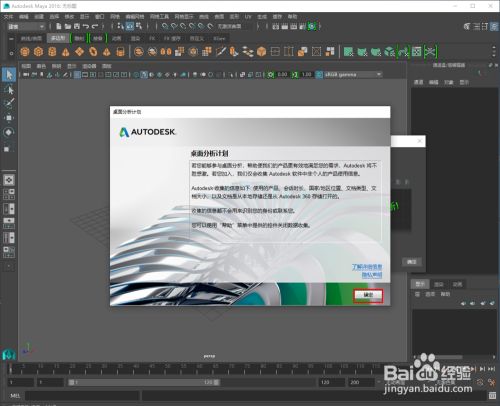
Task: Create a polygon cone from the shelf
Action: [66, 52]
